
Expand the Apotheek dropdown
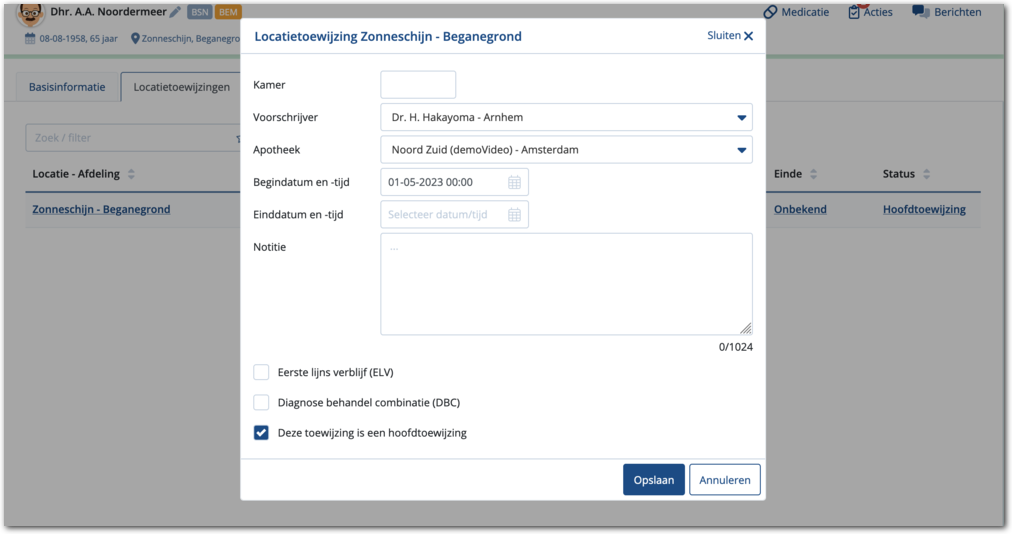(x=741, y=151)
